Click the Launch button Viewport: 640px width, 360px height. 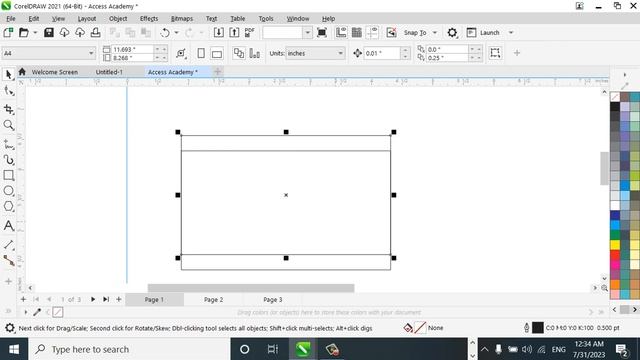point(484,33)
